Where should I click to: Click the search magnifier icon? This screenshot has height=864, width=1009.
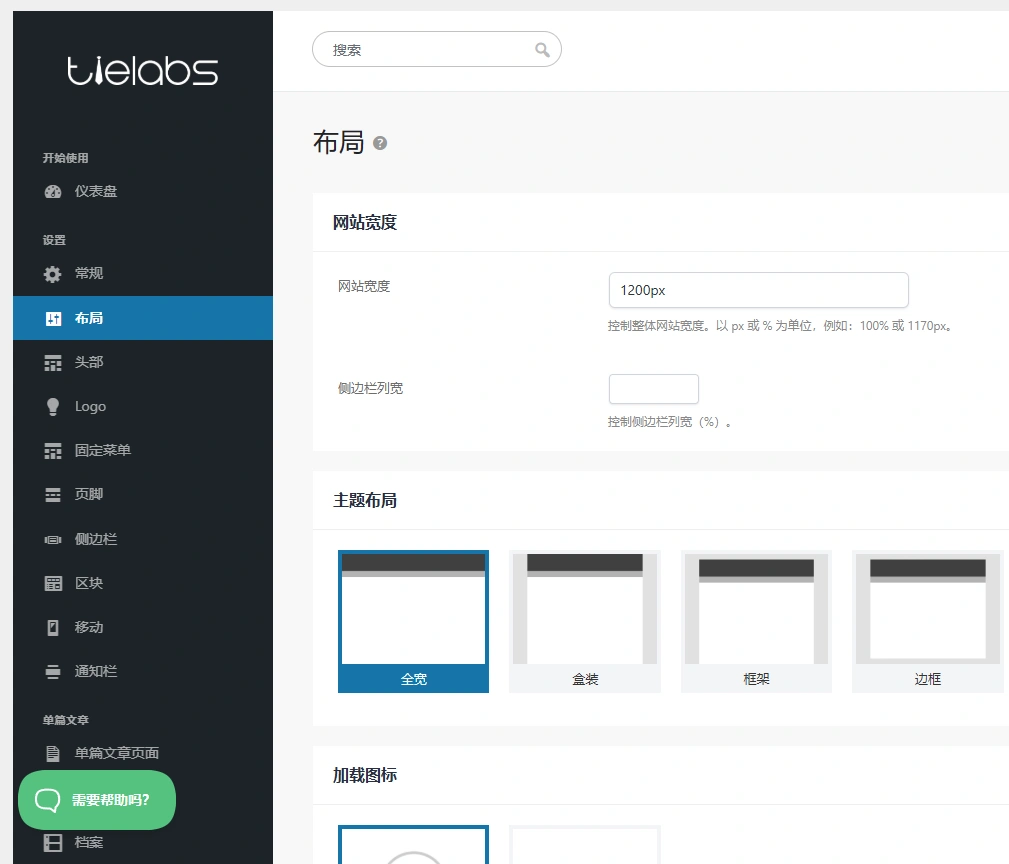click(542, 49)
